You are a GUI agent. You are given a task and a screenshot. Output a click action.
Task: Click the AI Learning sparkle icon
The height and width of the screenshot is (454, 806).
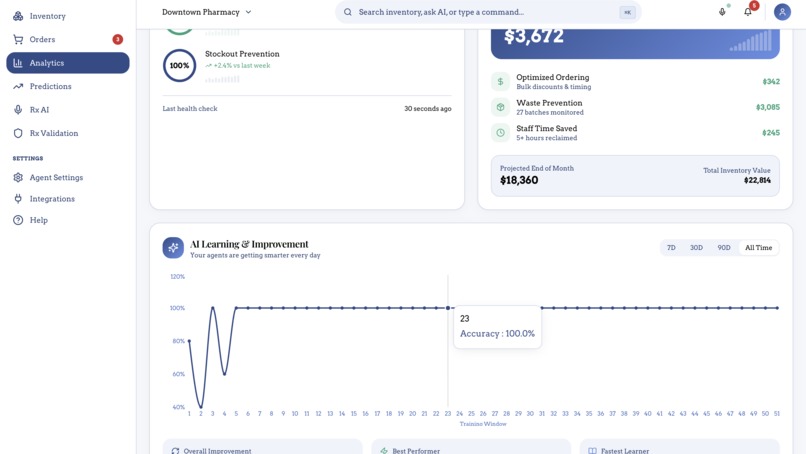click(x=173, y=248)
